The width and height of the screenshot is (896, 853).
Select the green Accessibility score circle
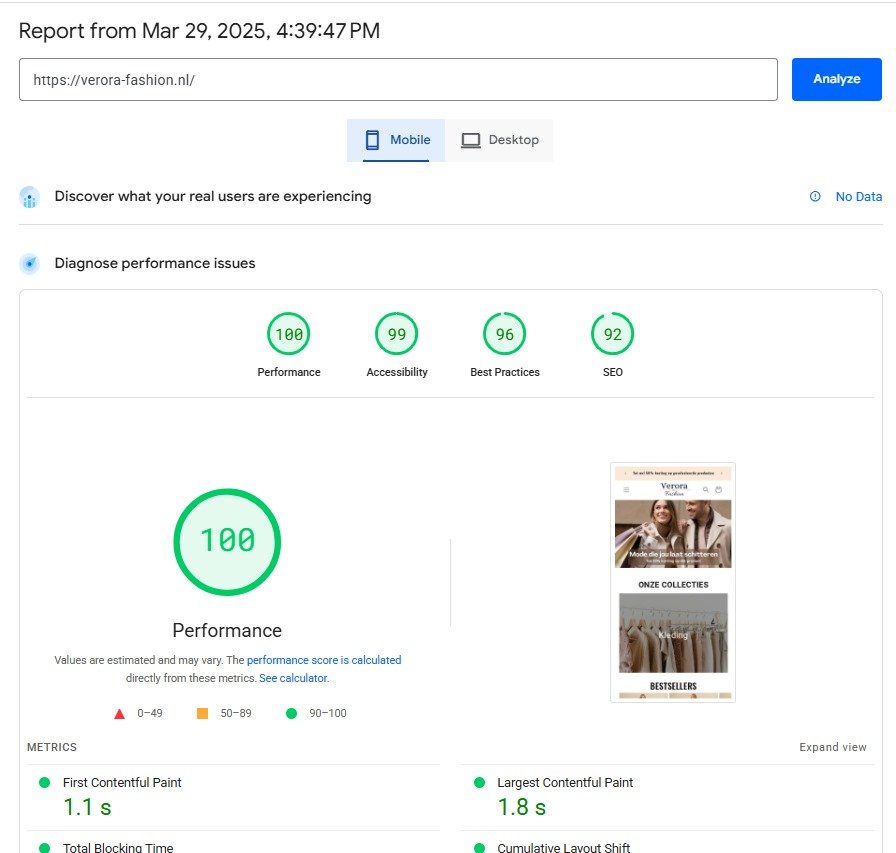pyautogui.click(x=396, y=334)
